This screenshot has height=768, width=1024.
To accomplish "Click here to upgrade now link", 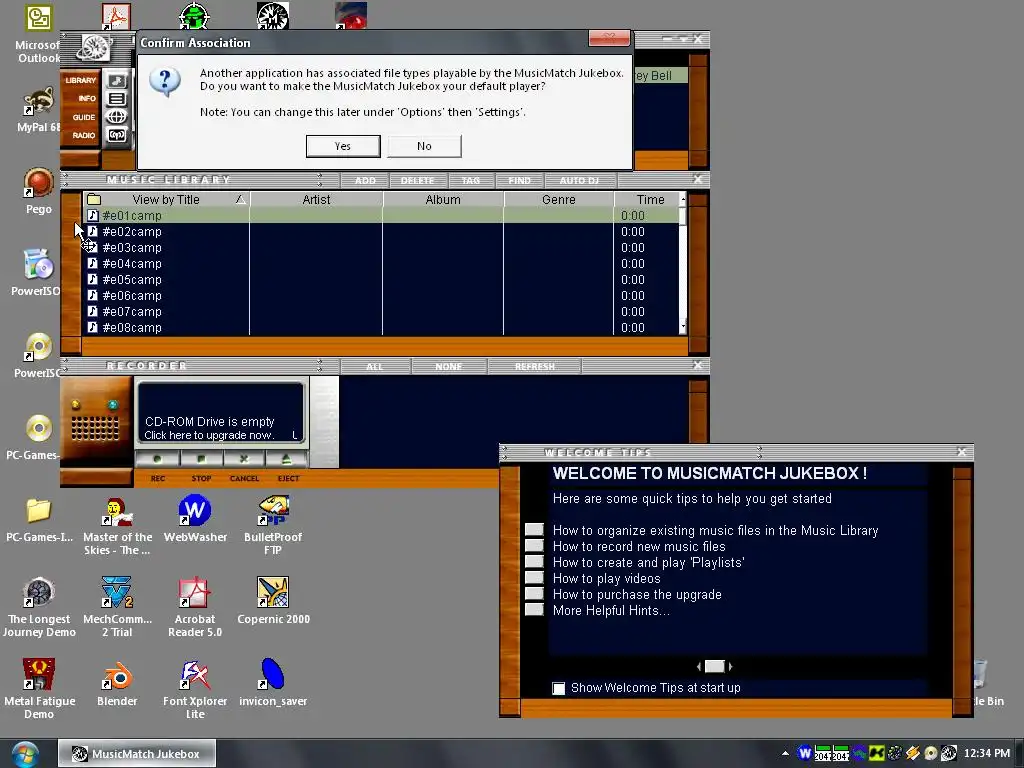I will click(209, 435).
